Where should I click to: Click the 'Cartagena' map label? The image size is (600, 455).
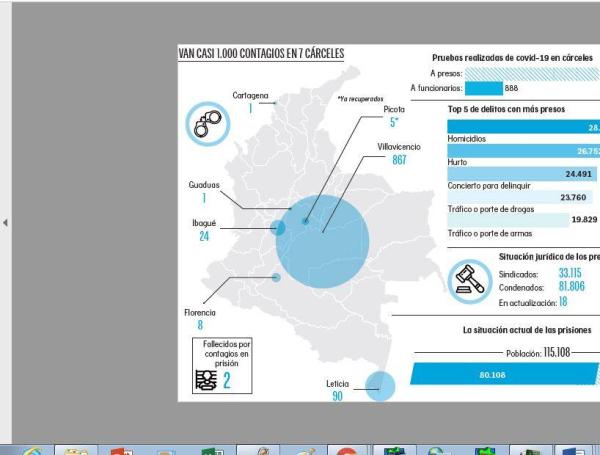tap(250, 95)
